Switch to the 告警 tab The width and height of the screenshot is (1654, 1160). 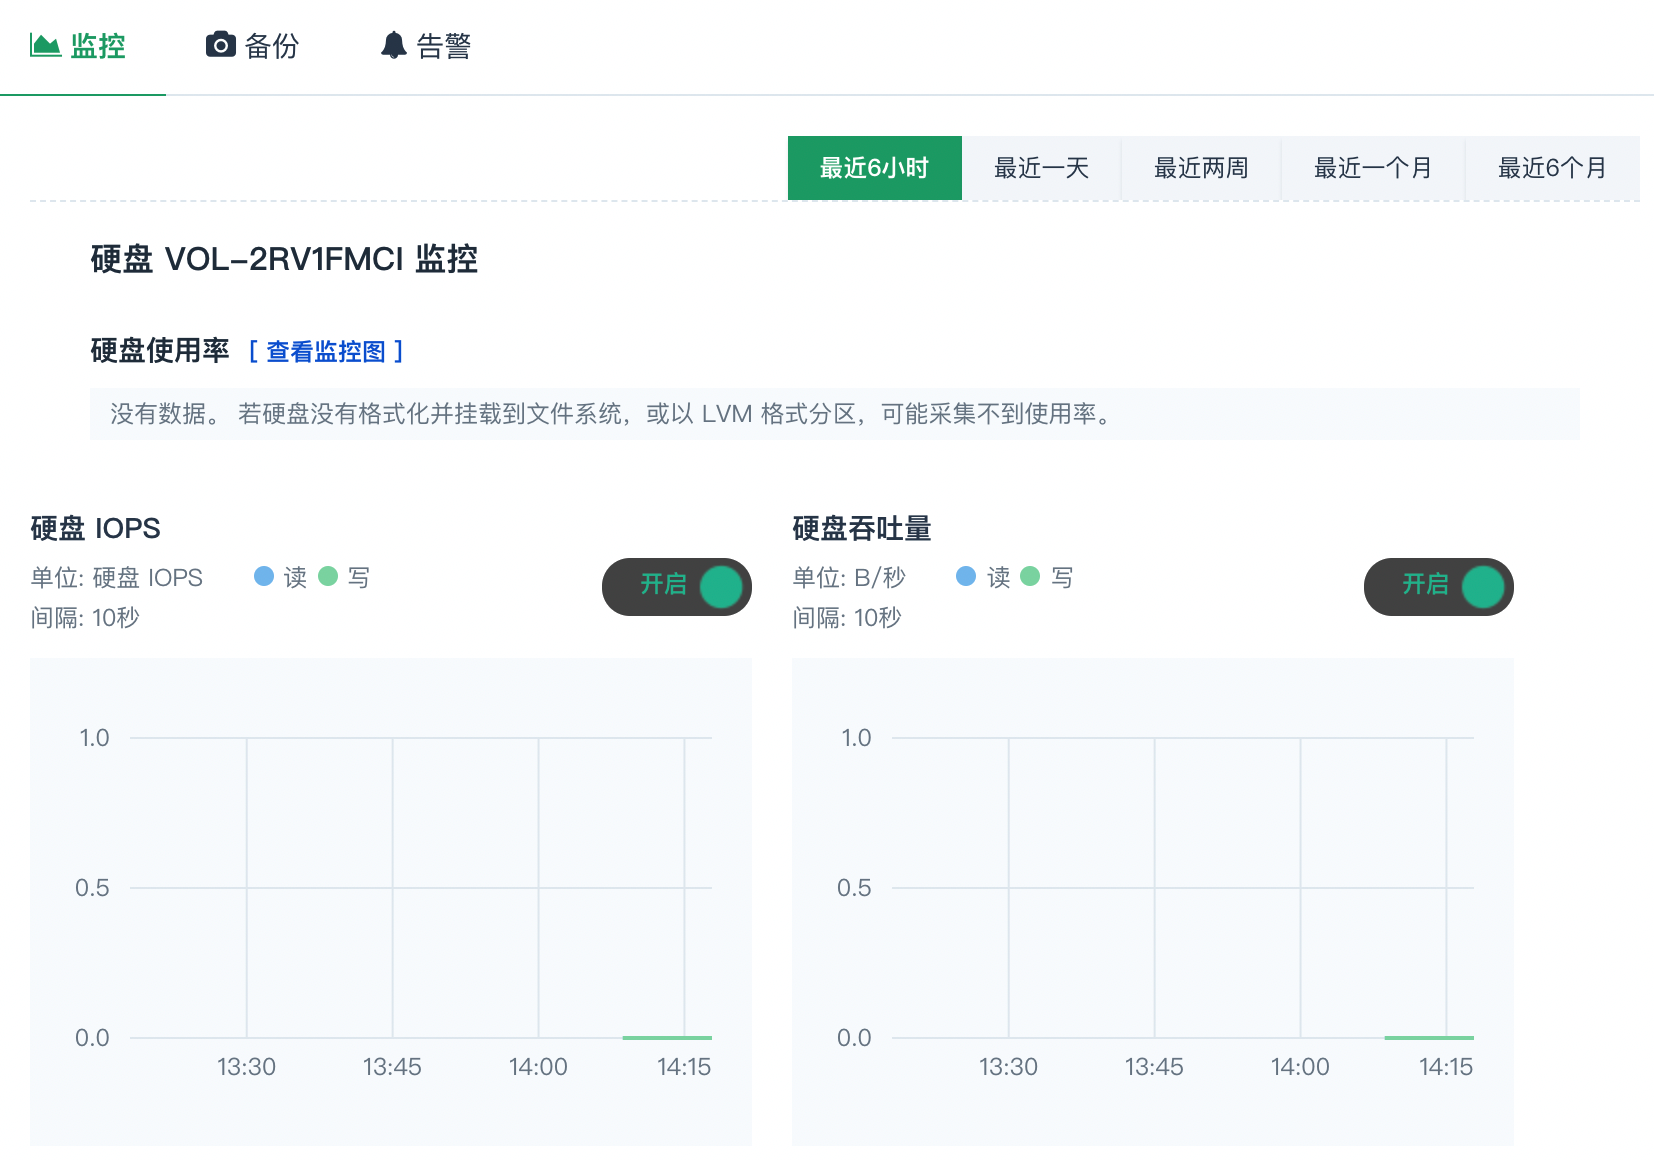pyautogui.click(x=426, y=46)
